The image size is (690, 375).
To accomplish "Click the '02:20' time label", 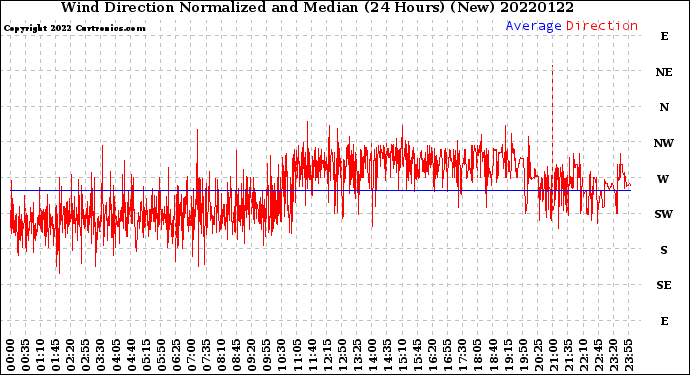I will [71, 356].
